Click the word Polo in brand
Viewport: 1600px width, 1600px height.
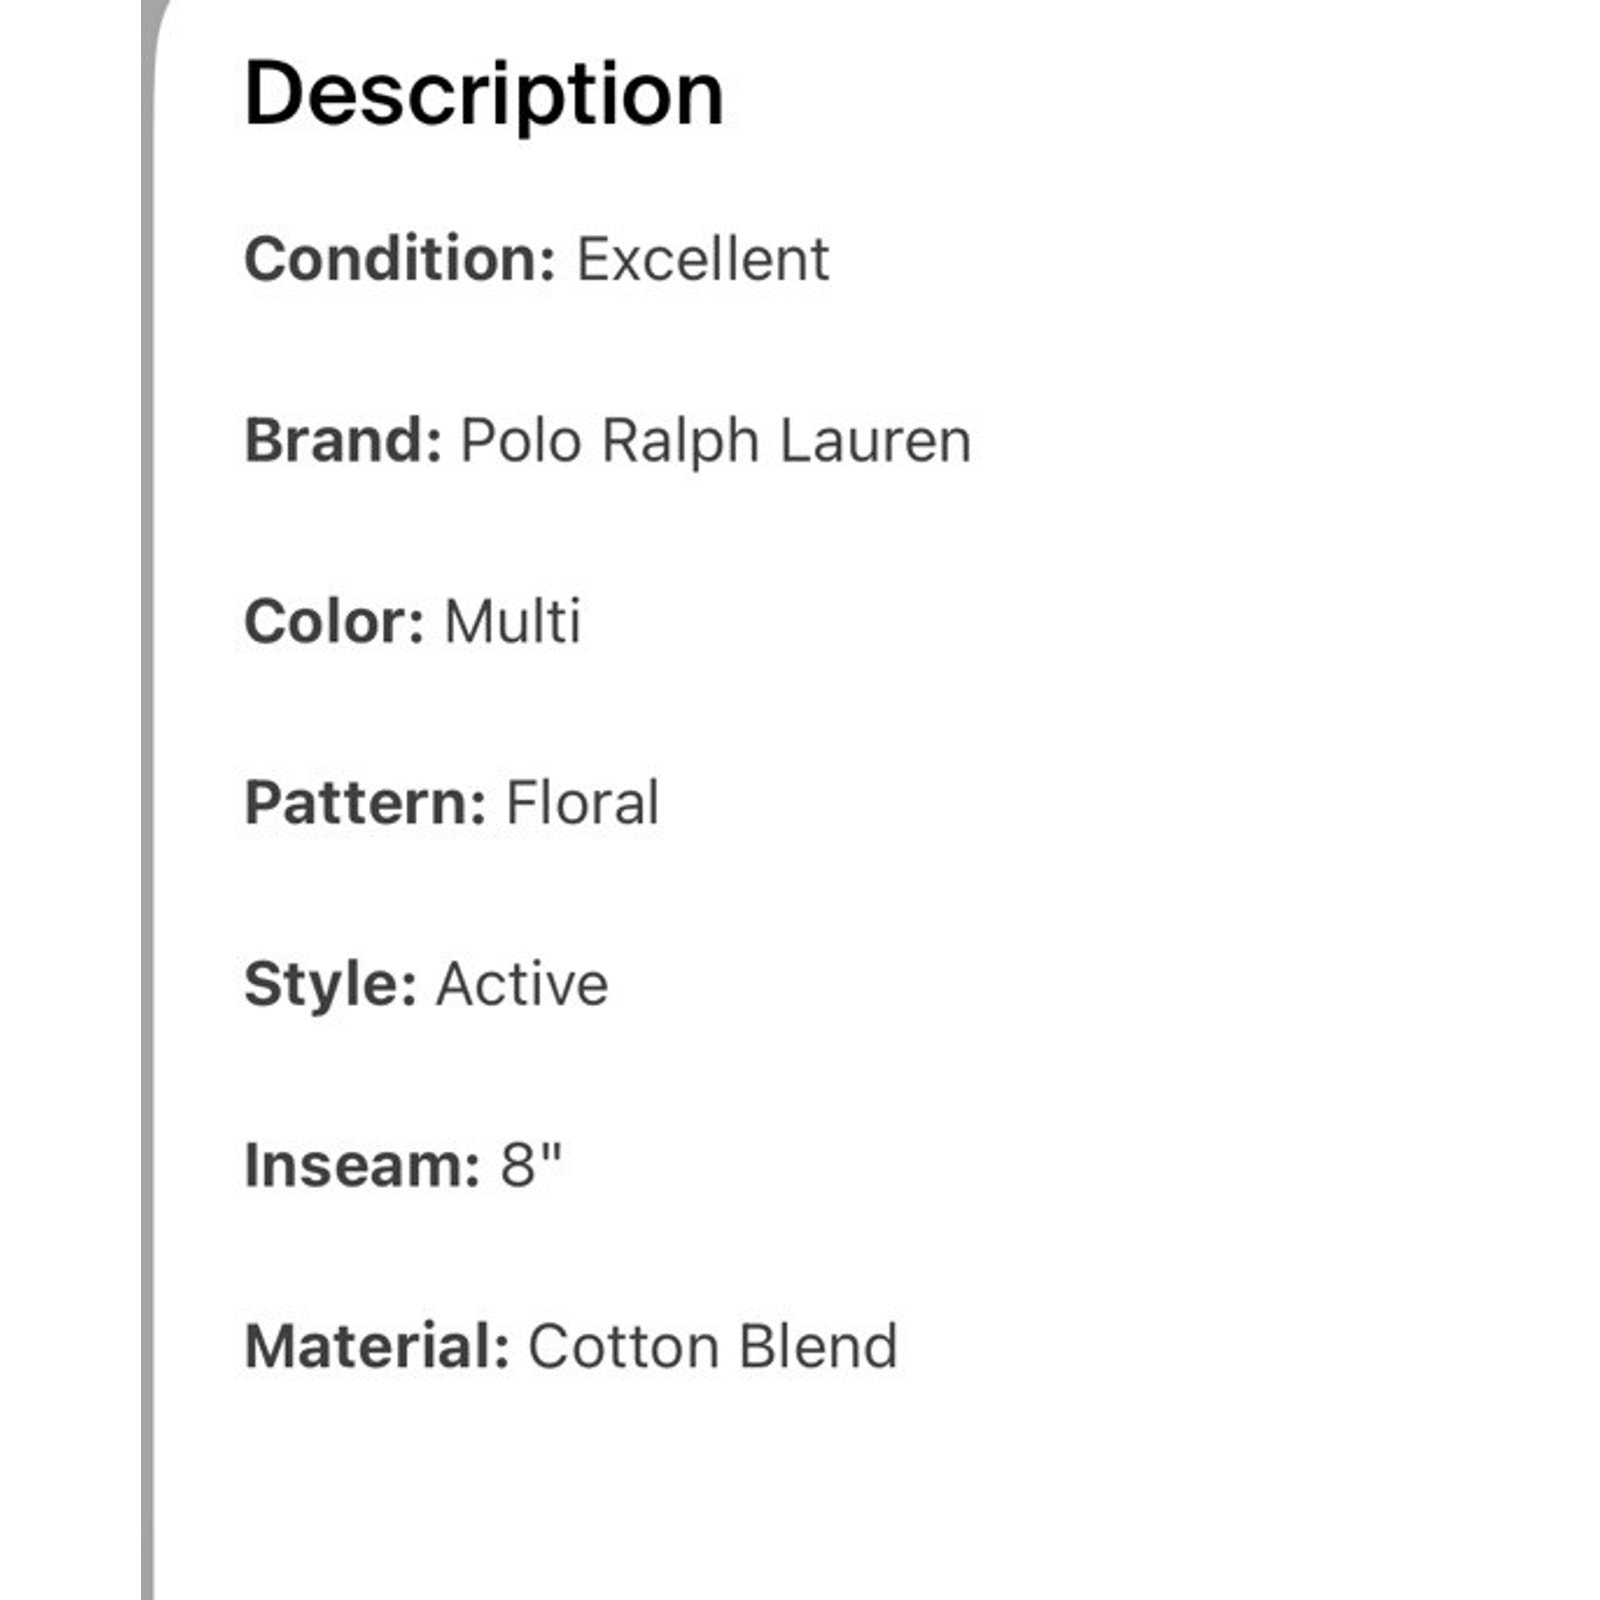pos(521,440)
